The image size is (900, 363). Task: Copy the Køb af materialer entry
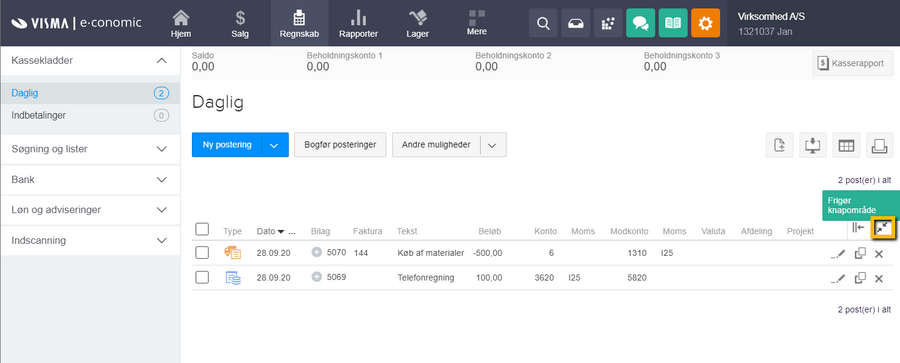point(860,253)
